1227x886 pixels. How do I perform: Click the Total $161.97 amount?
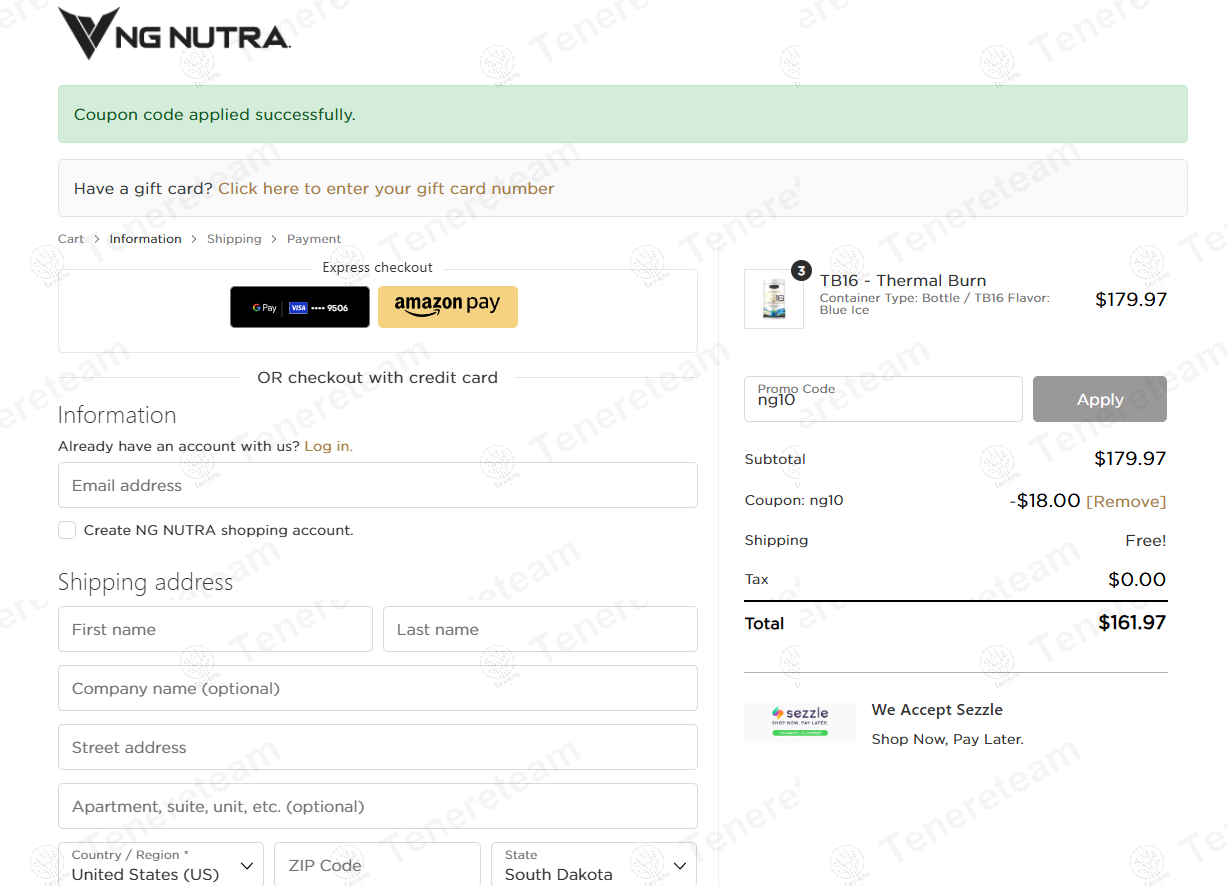(1132, 622)
